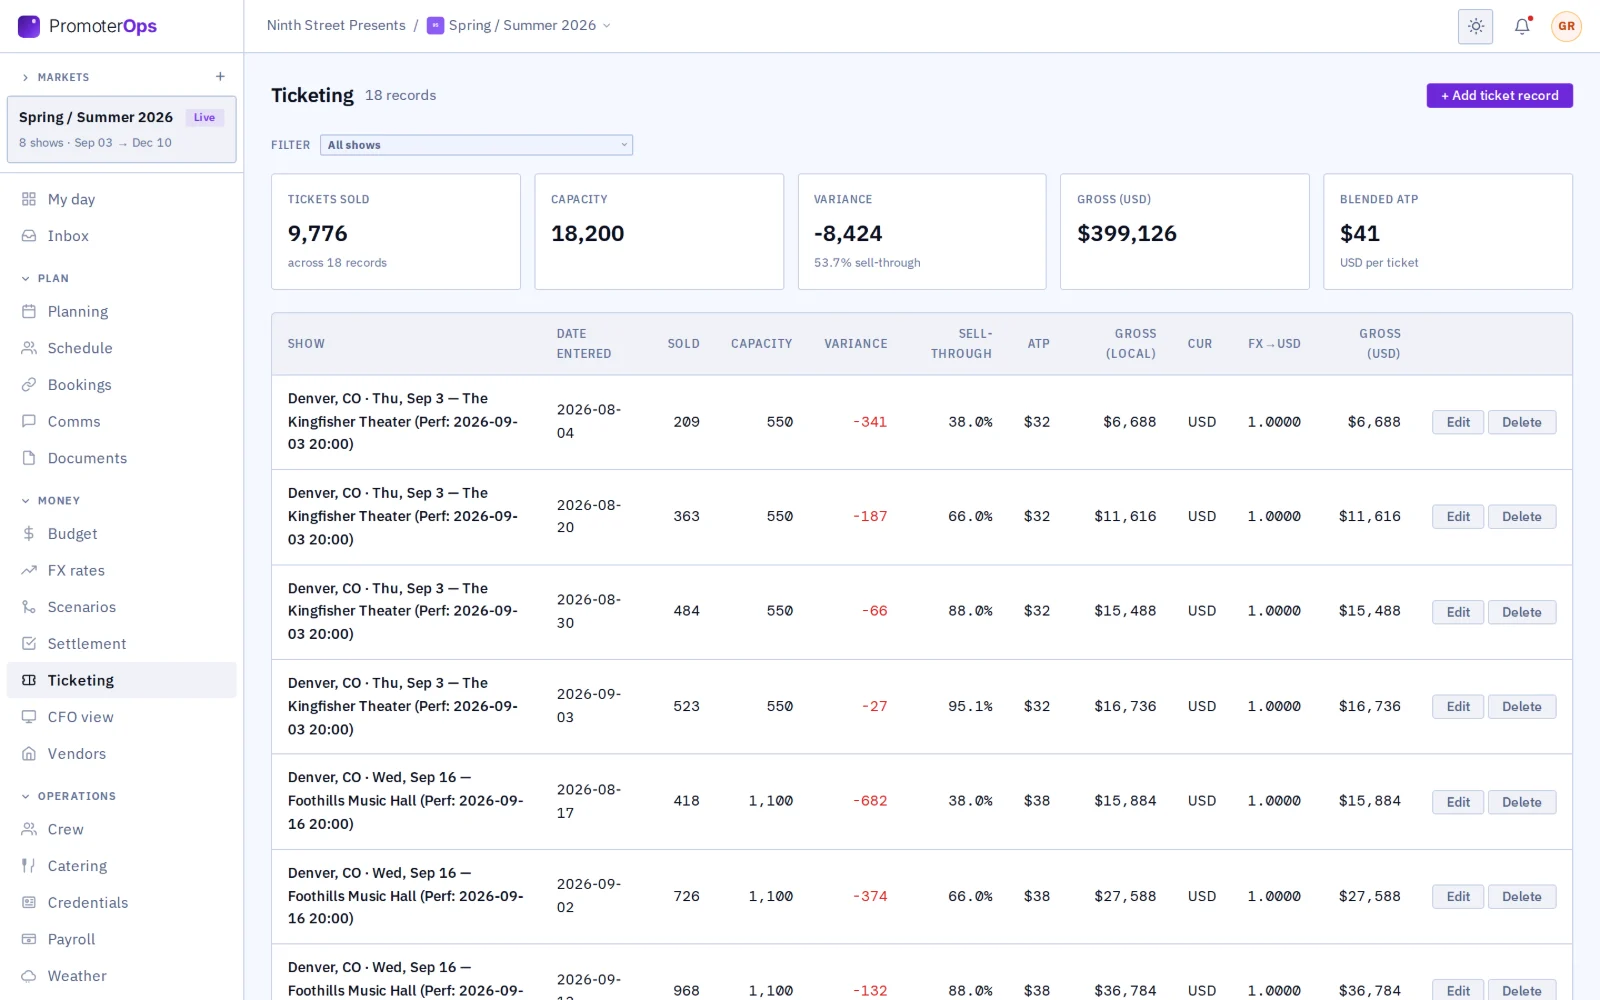Viewport: 1600px width, 1000px height.
Task: Delete the 2026-08-20 Kingfisher record
Action: (1521, 517)
